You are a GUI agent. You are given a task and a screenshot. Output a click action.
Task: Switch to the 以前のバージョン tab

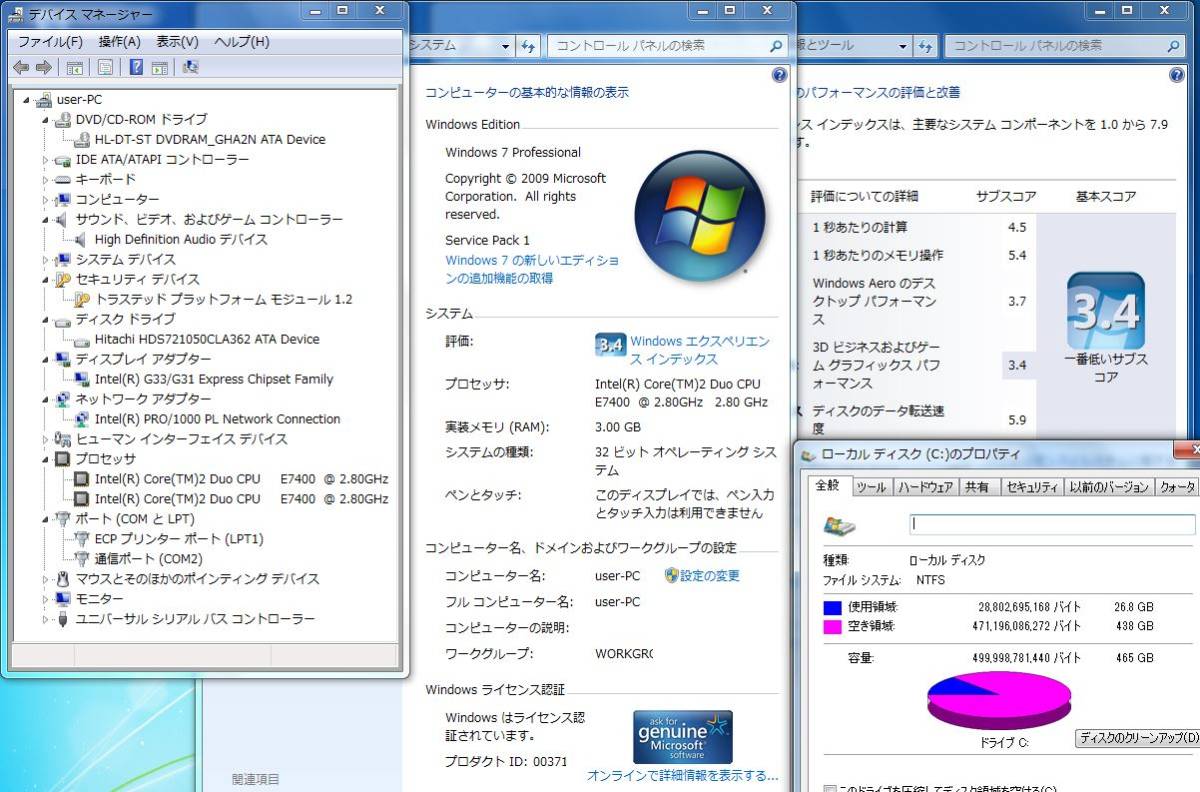[x=1109, y=487]
